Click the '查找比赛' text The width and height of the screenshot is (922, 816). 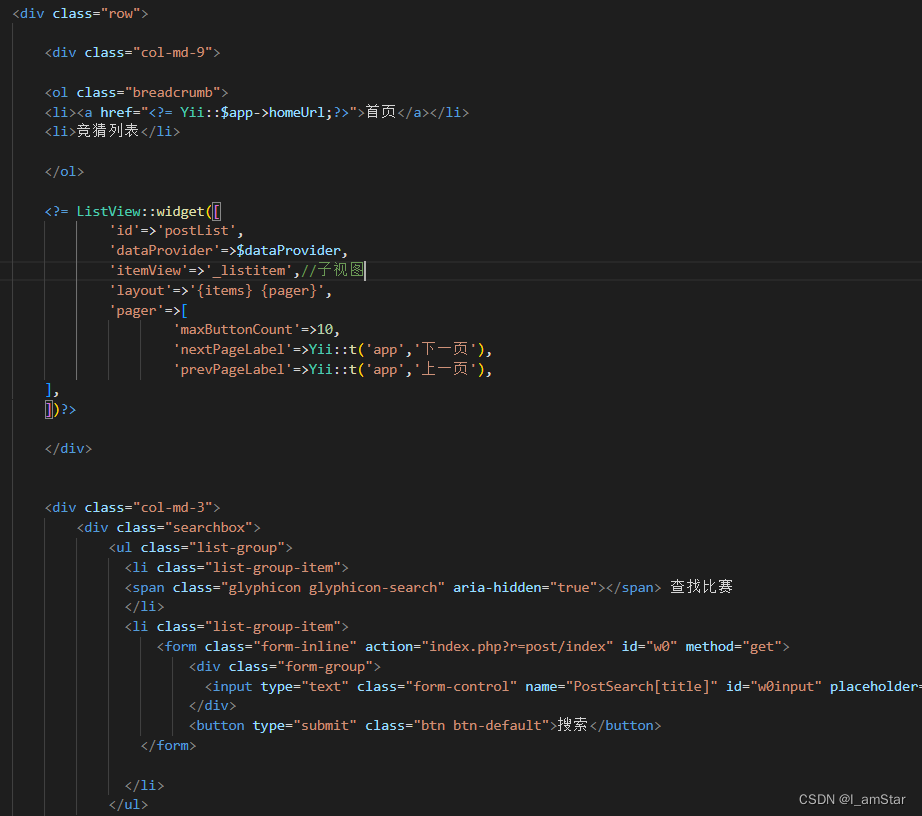[701, 587]
